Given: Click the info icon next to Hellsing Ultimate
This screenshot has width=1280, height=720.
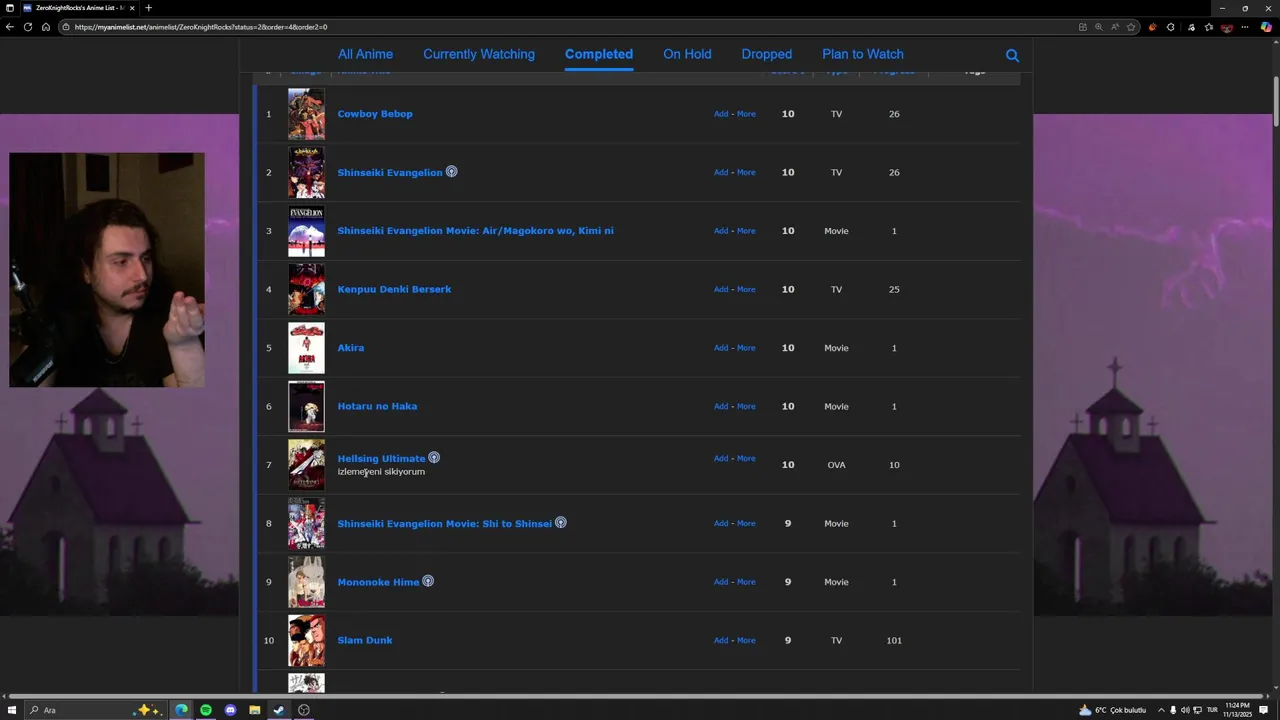Looking at the screenshot, I should (434, 458).
